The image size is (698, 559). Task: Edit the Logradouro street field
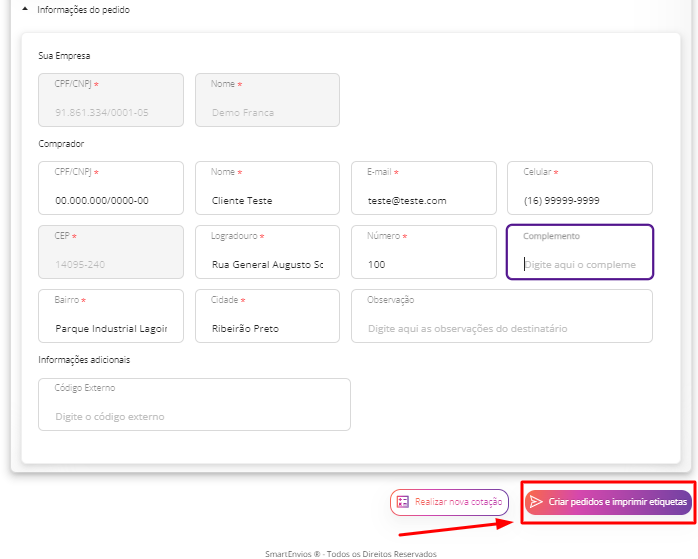click(x=267, y=252)
